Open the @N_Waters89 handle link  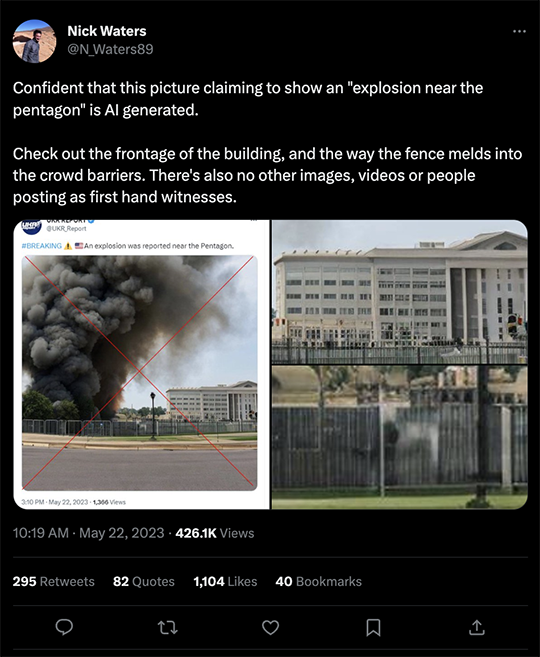[110, 49]
